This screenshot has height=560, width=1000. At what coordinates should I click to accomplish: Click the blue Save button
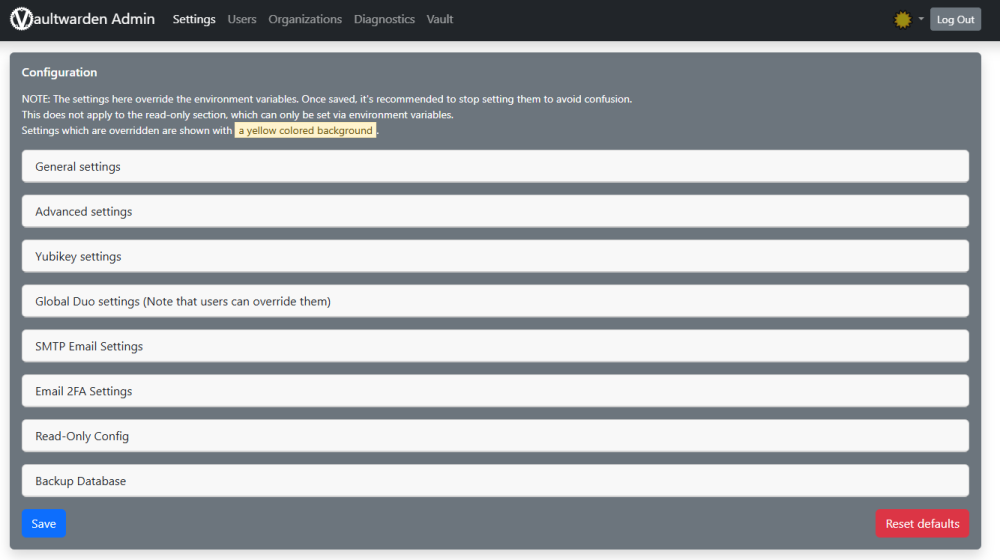(44, 524)
